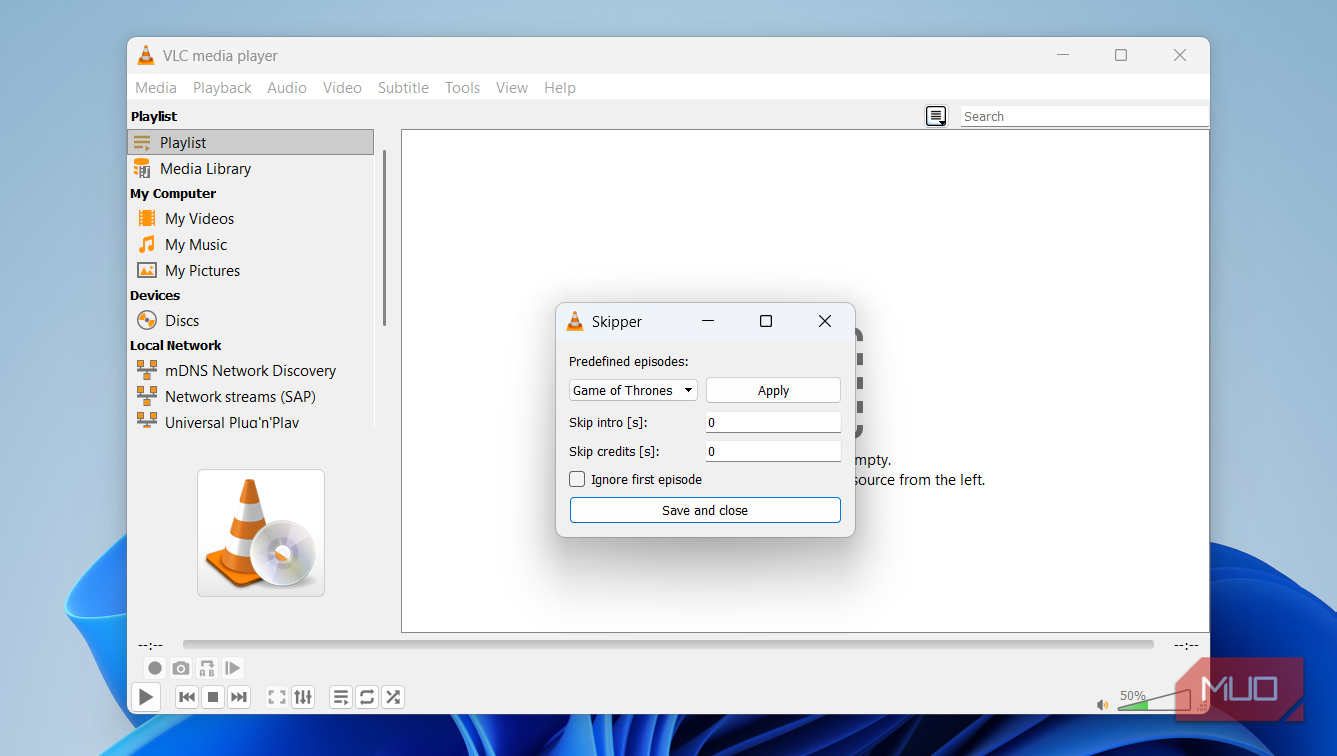1337x756 pixels.
Task: Open the Media menu
Action: tap(156, 88)
